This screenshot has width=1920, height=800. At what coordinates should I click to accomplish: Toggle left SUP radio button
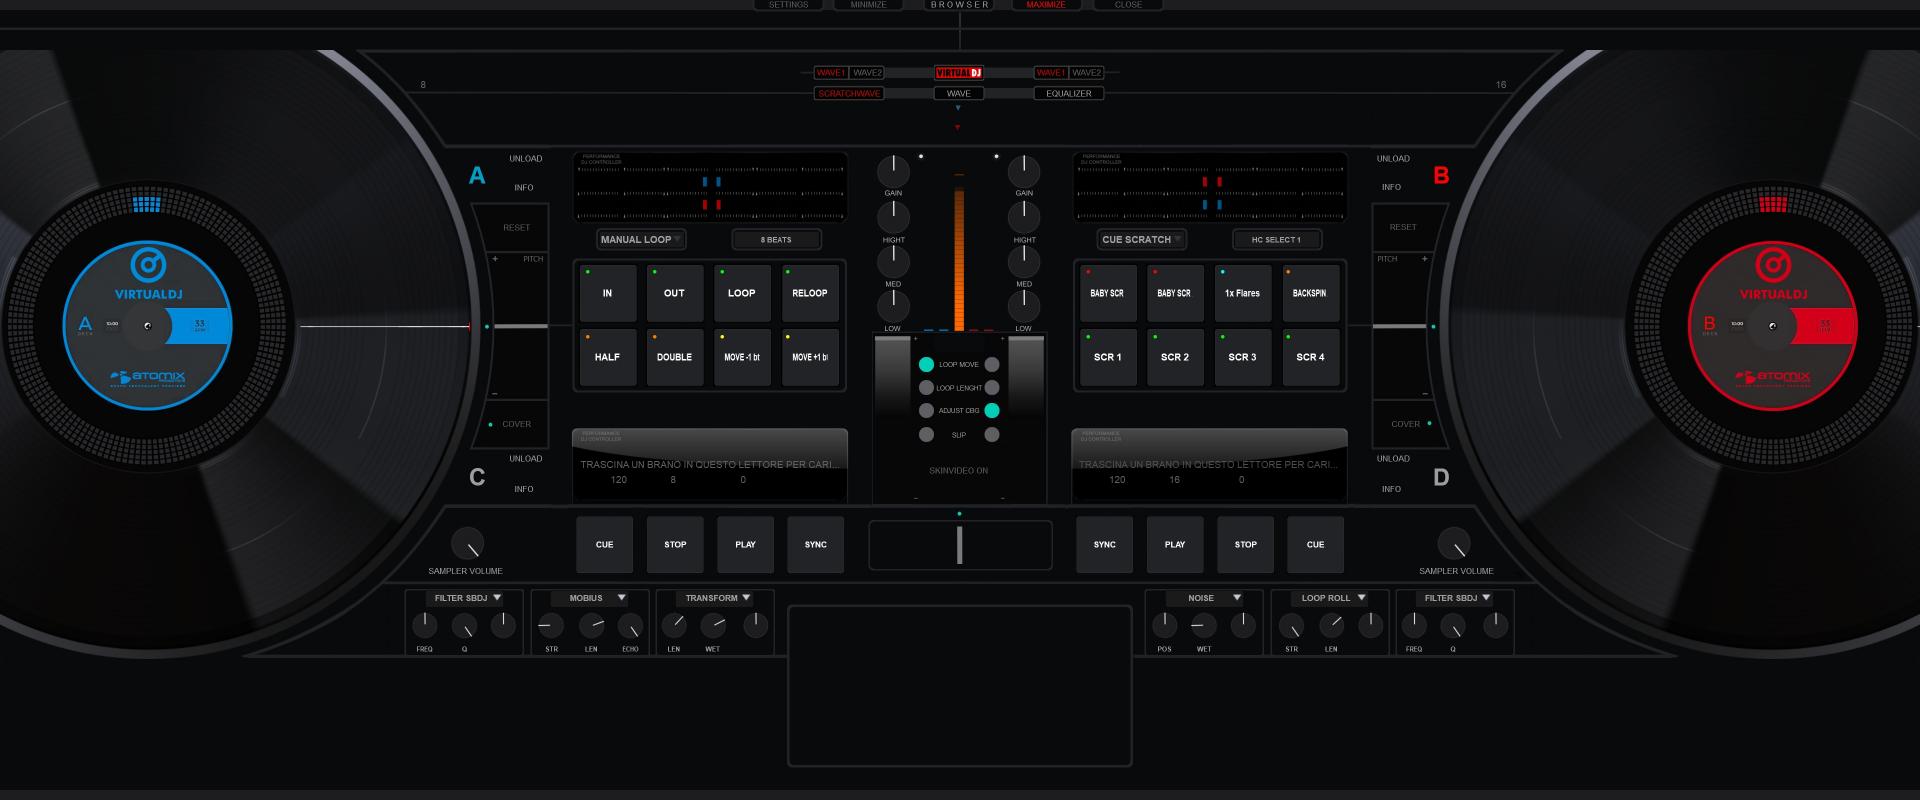pyautogui.click(x=926, y=435)
